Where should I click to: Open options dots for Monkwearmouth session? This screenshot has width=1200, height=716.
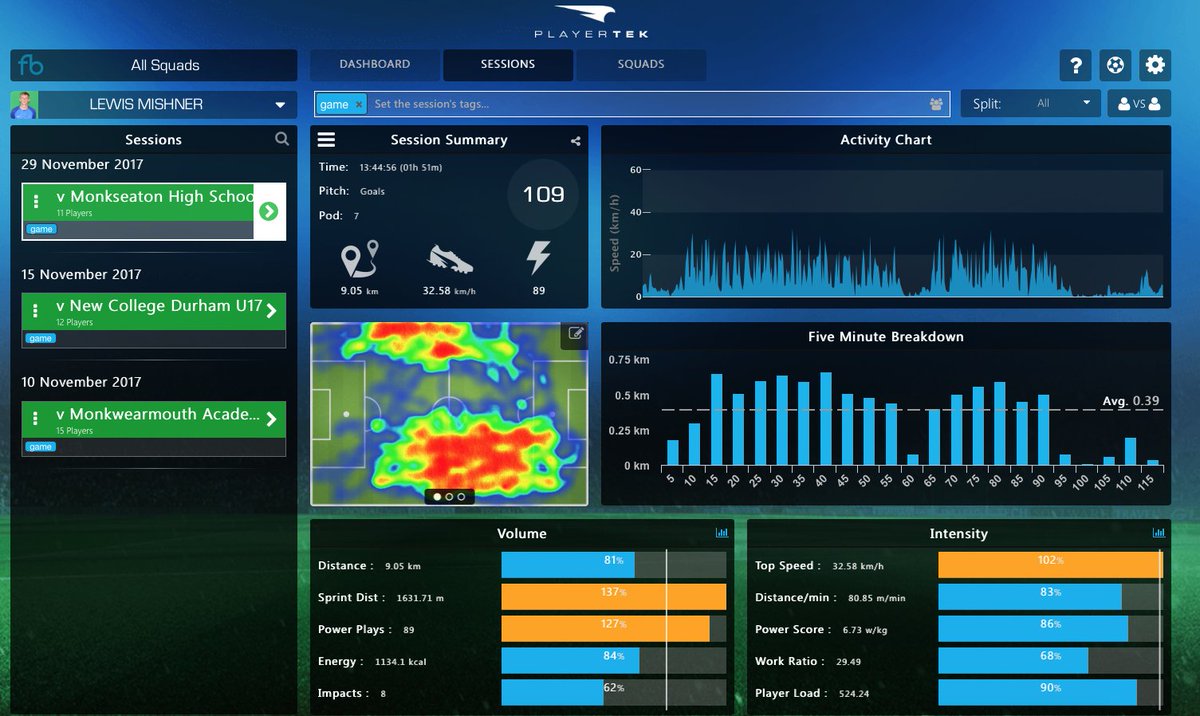click(x=36, y=418)
